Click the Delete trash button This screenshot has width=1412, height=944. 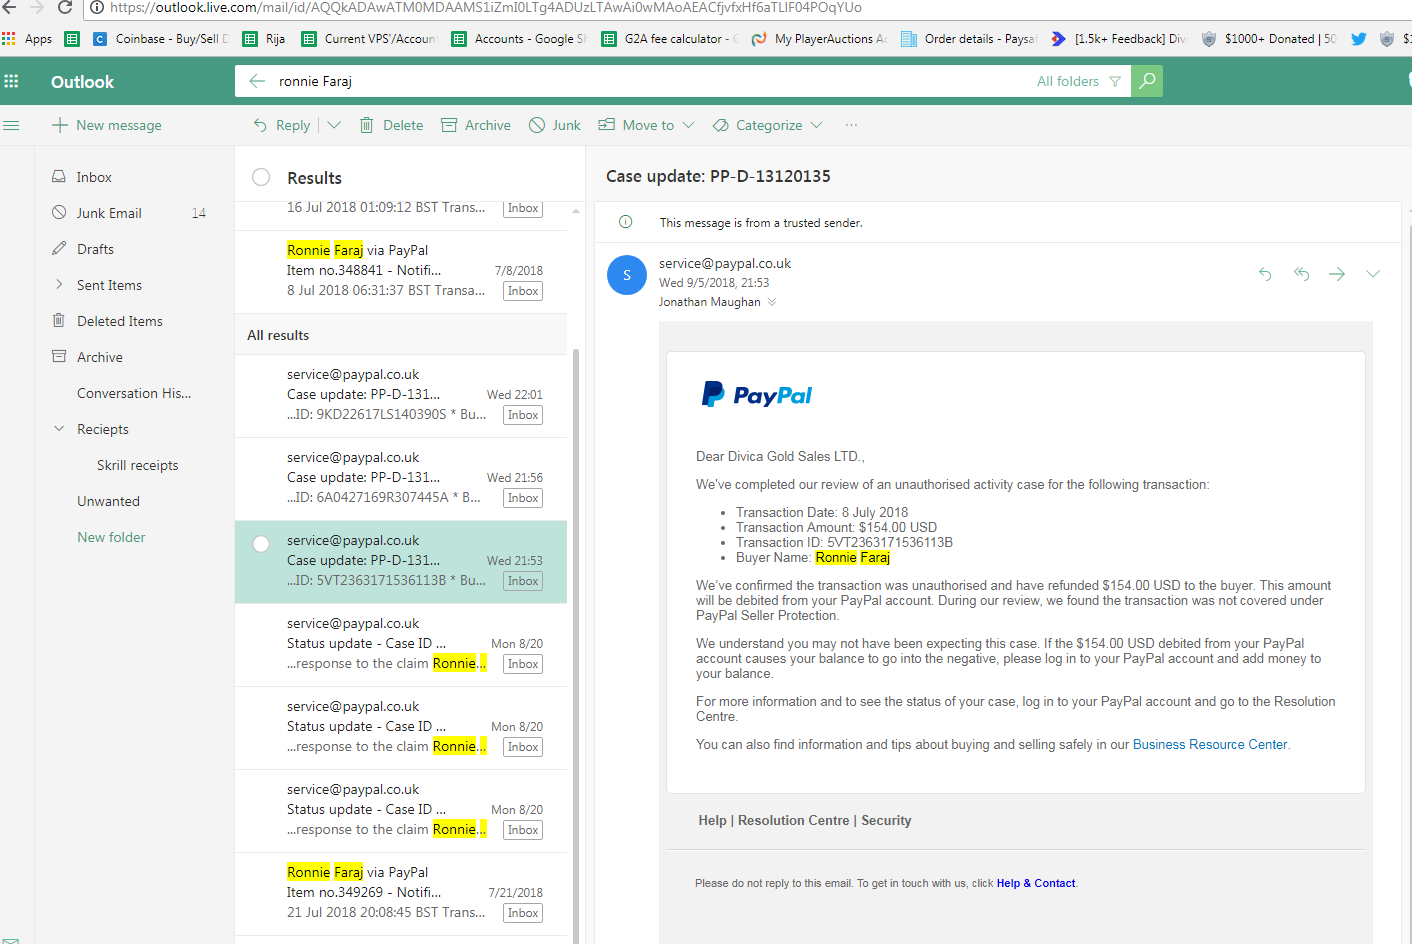point(391,125)
